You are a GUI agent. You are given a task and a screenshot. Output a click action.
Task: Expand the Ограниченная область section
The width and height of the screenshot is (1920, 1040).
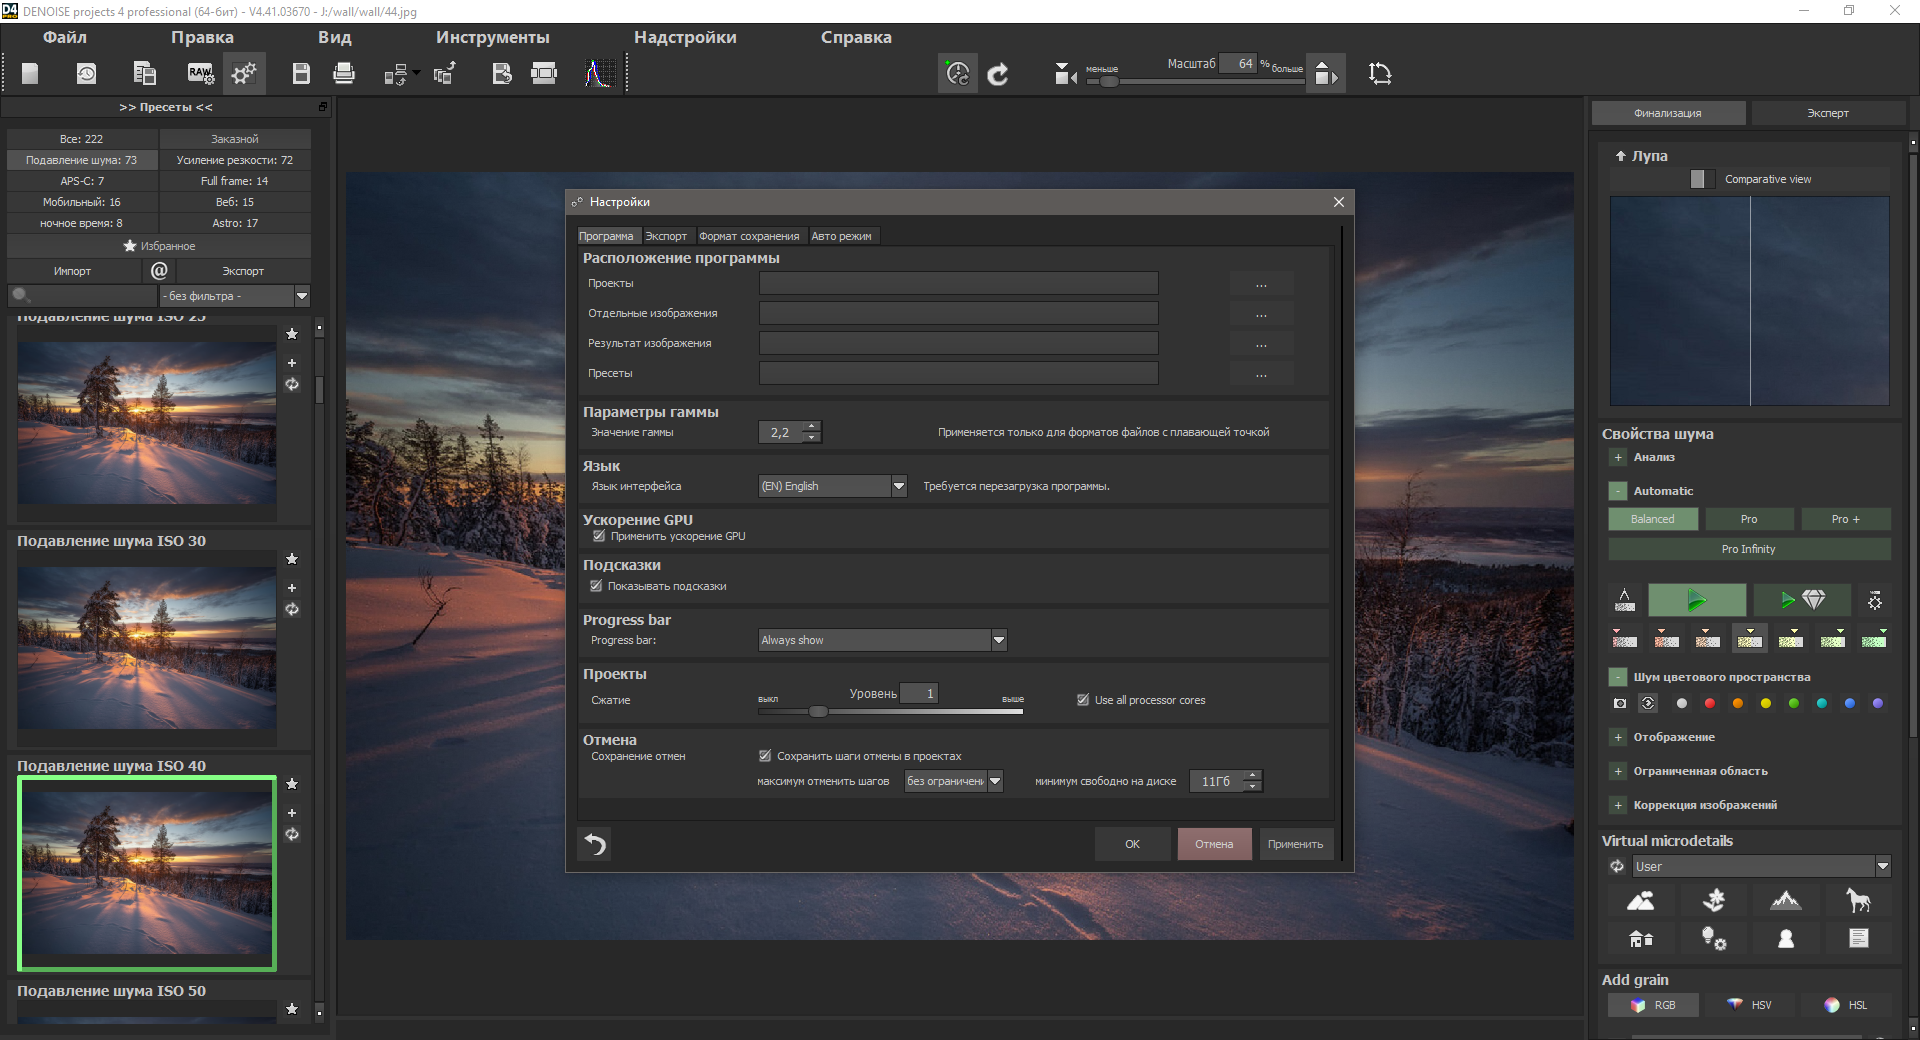(x=1618, y=771)
